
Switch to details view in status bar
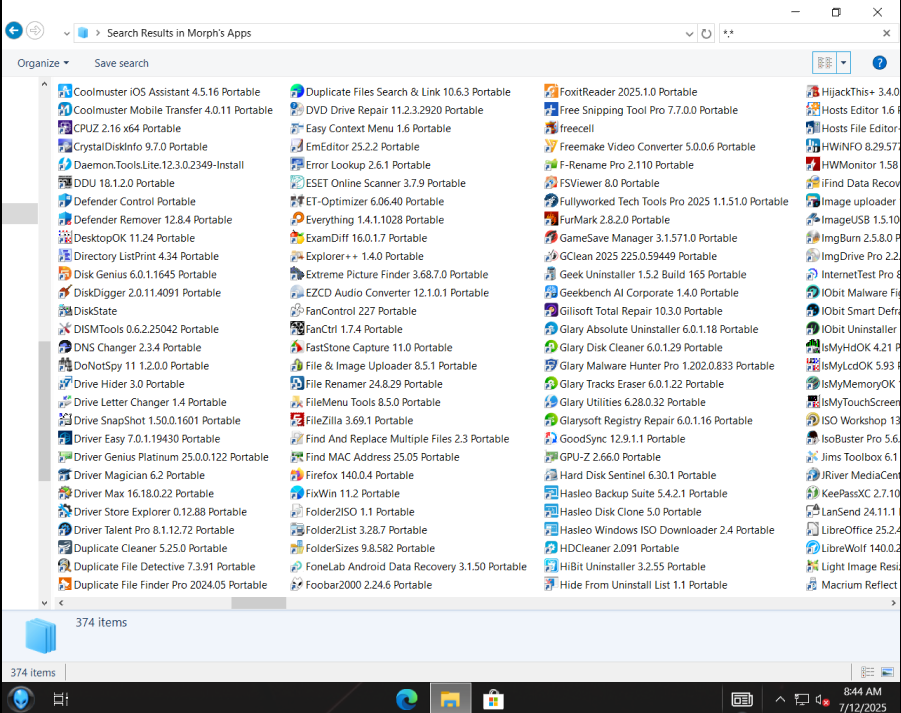pos(868,672)
